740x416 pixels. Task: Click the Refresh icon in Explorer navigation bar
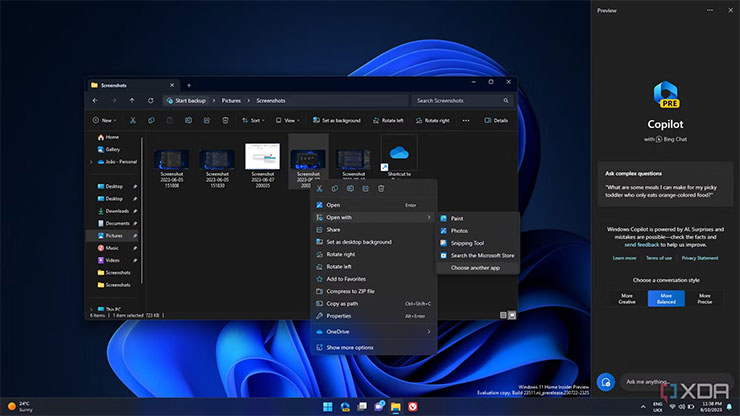(150, 100)
